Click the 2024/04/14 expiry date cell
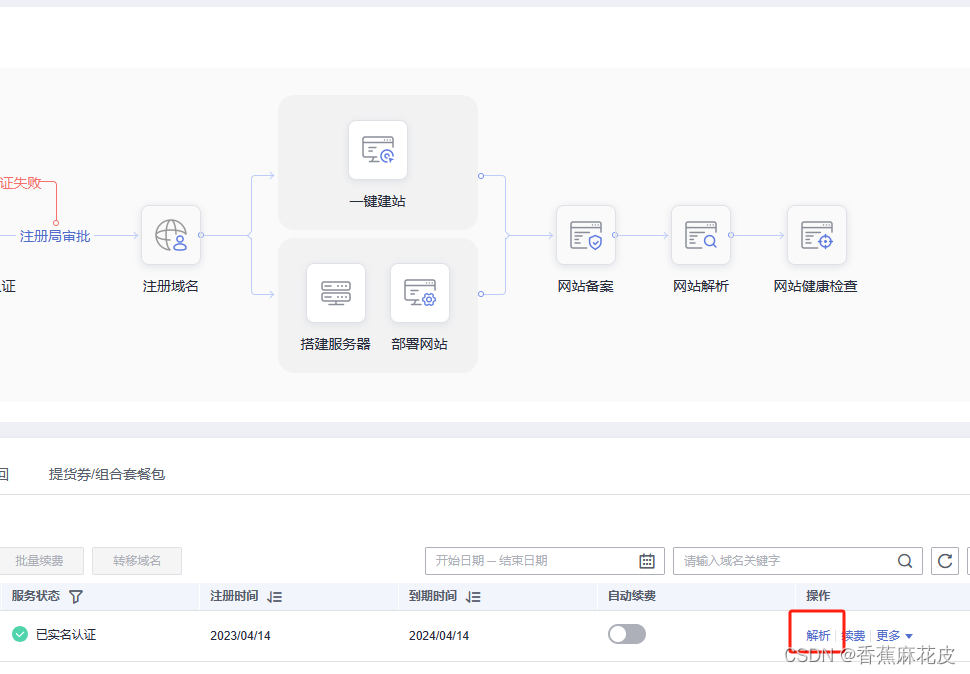This screenshot has height=674, width=970. click(439, 636)
